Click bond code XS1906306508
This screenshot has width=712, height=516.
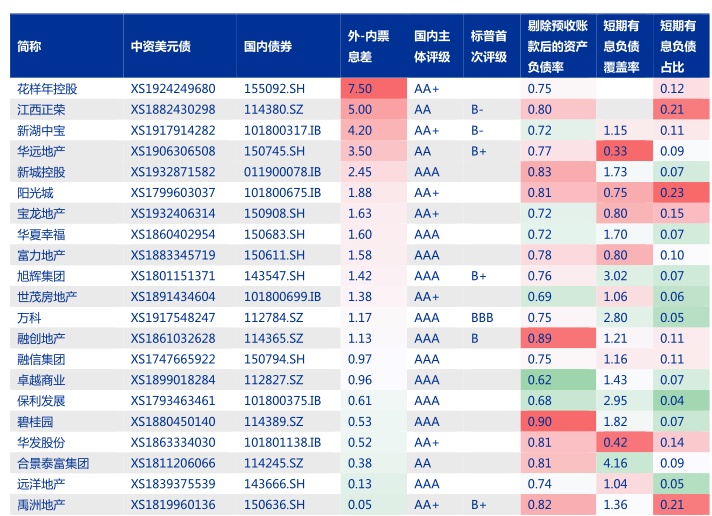coord(173,151)
